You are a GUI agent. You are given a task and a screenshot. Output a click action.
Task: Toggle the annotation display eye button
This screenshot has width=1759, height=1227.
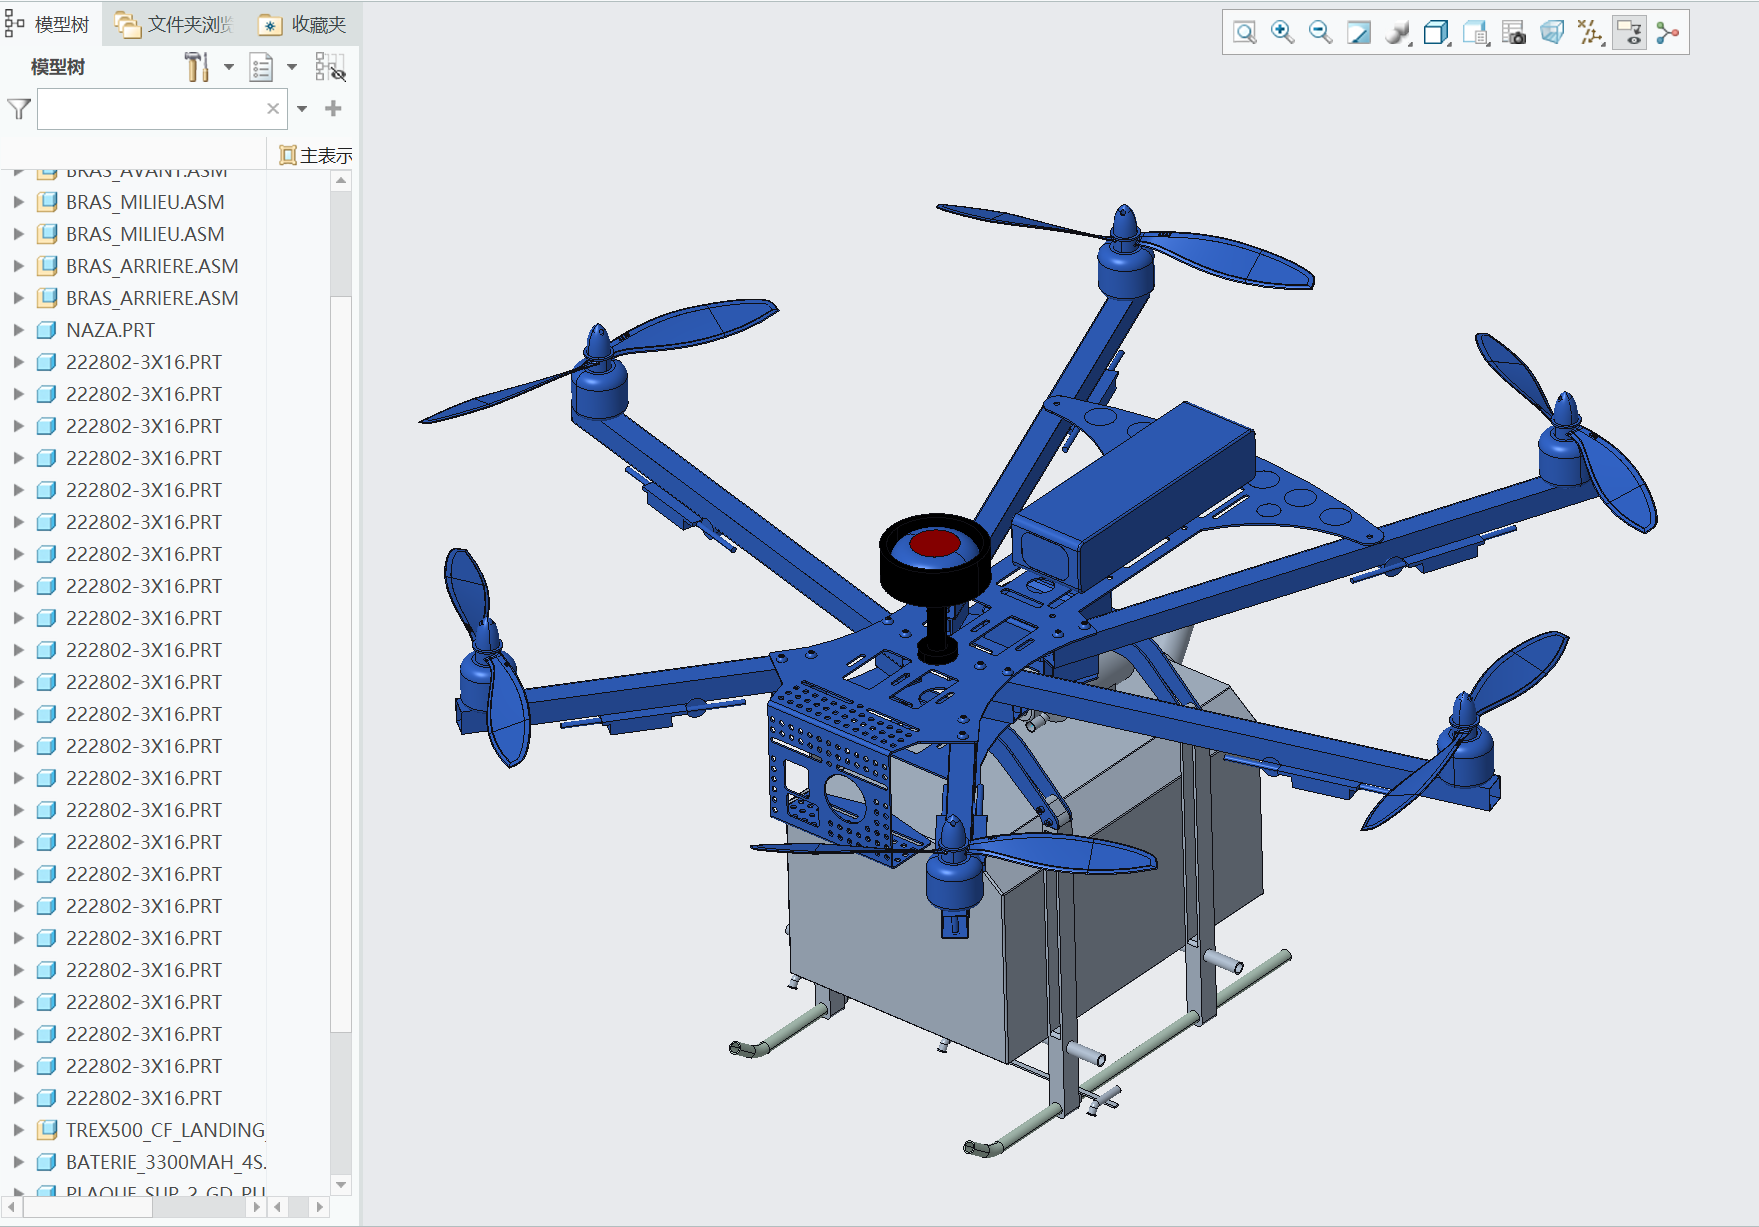pos(1629,33)
